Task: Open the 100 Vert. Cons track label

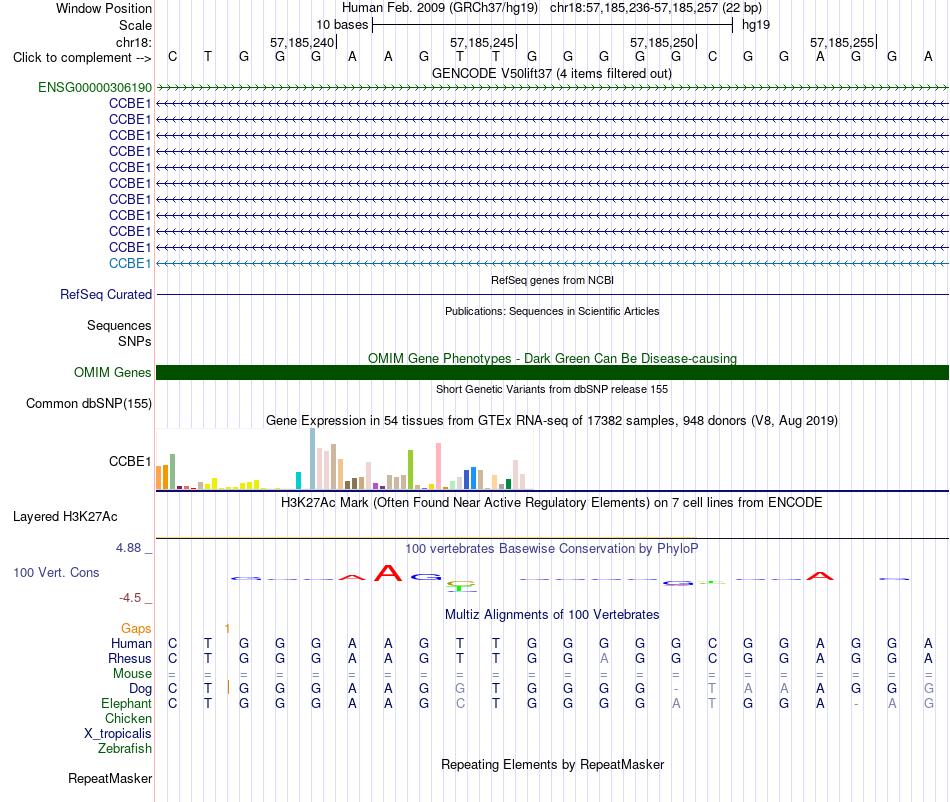Action: [x=56, y=572]
